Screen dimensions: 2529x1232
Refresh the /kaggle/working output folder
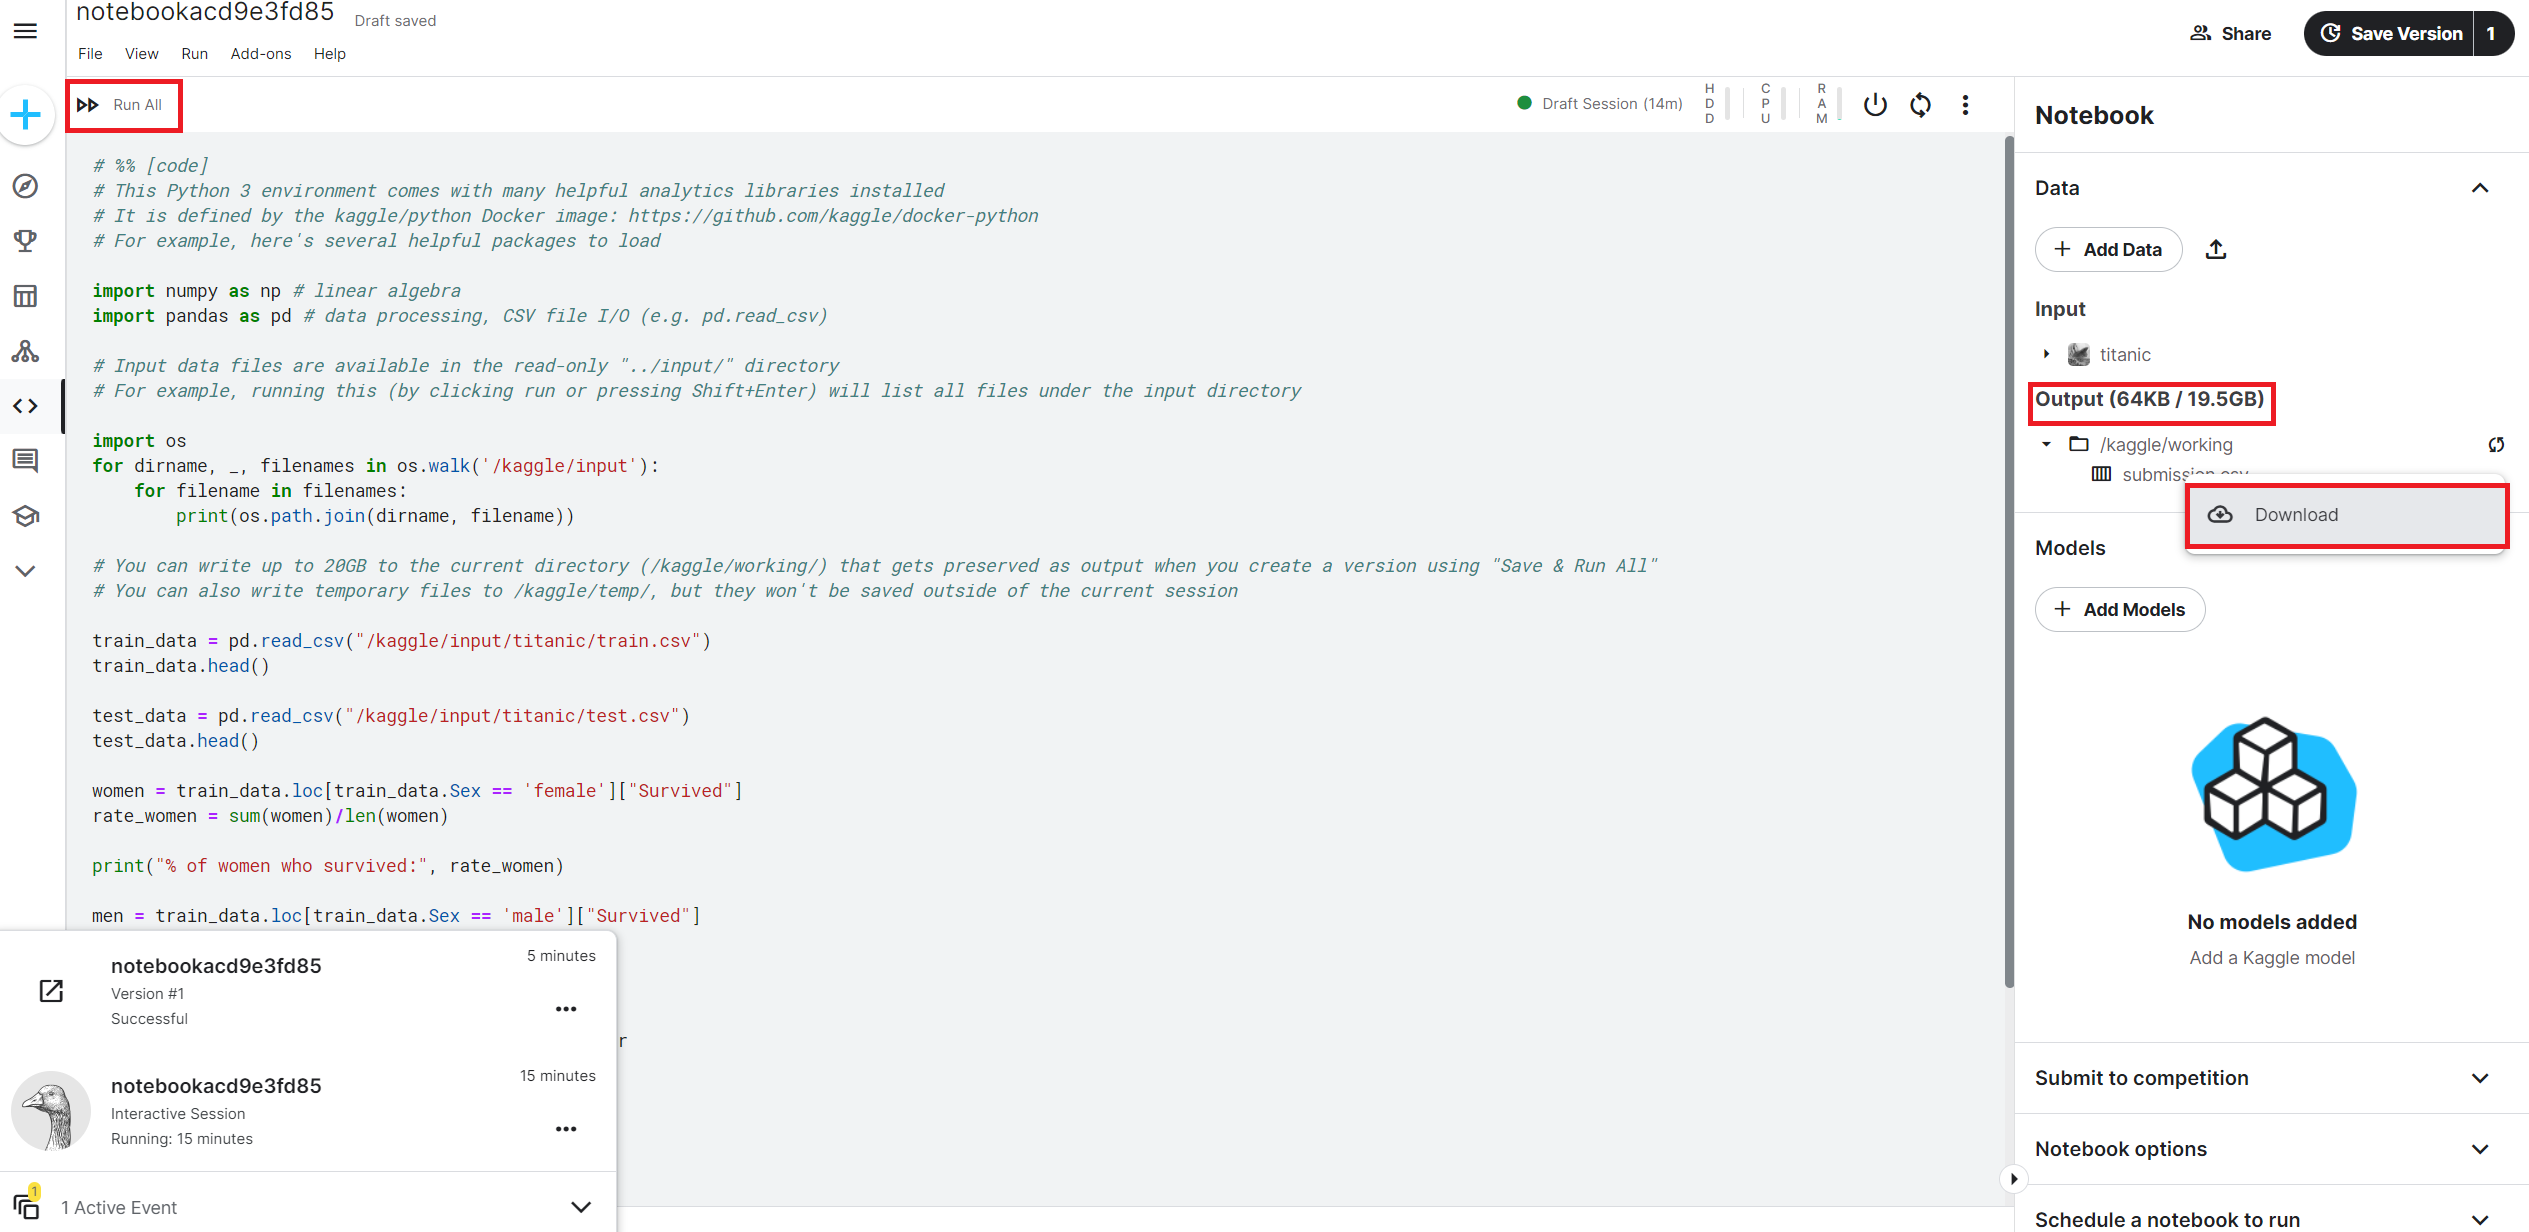point(2496,445)
